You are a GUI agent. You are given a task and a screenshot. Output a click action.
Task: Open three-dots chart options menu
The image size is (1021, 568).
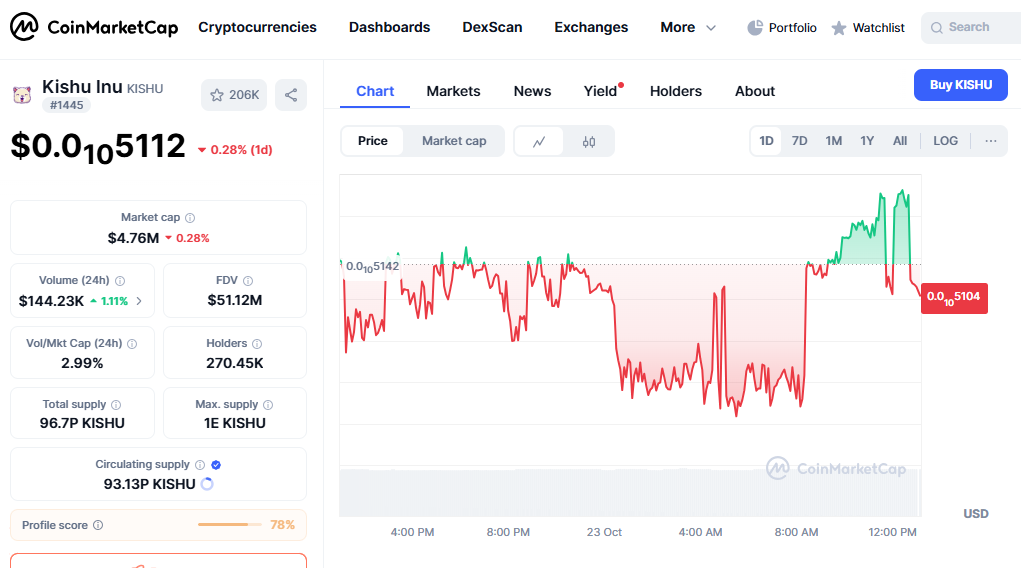point(990,141)
